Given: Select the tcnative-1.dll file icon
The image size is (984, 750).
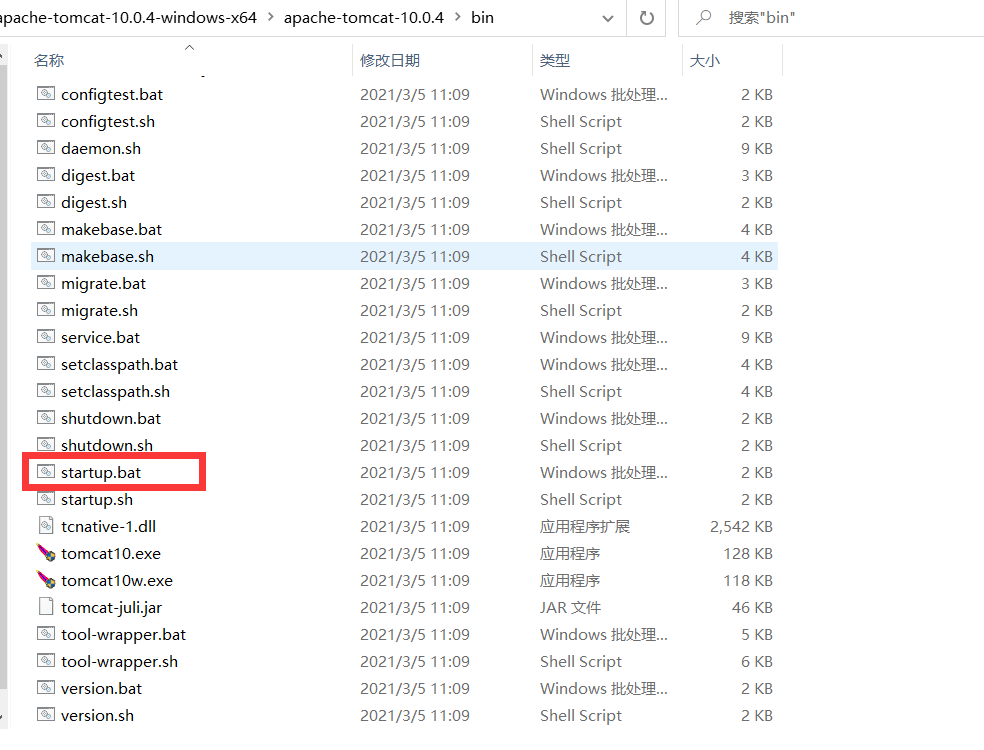Looking at the screenshot, I should point(46,526).
